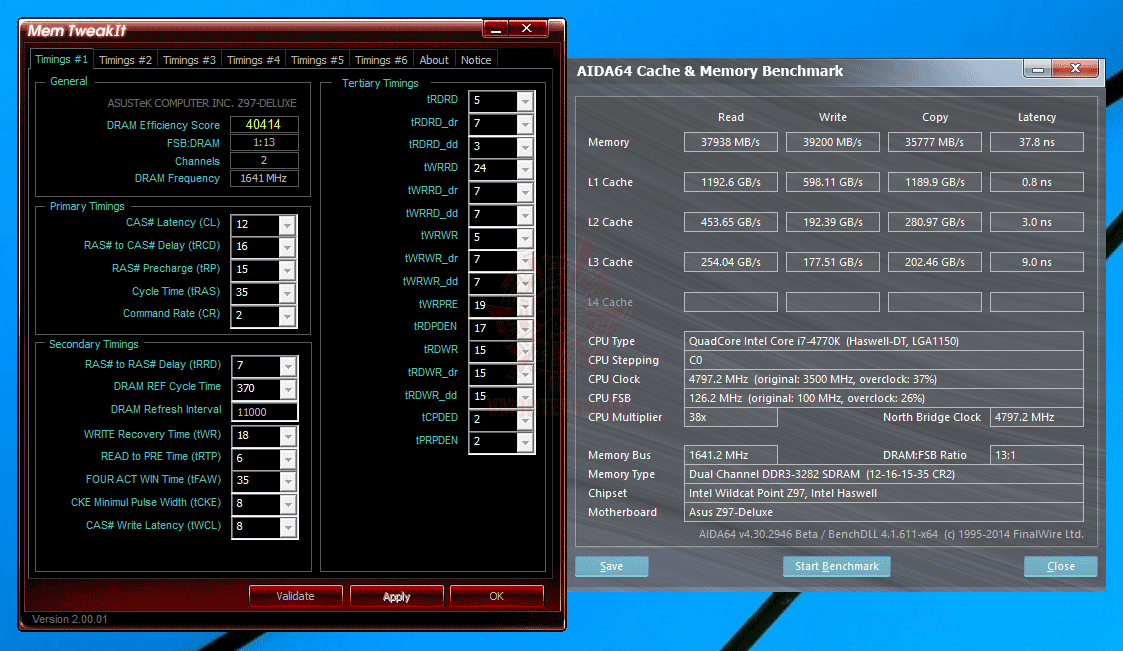This screenshot has height=651, width=1123.
Task: Open the tPRPDEN dropdown
Action: (525, 442)
